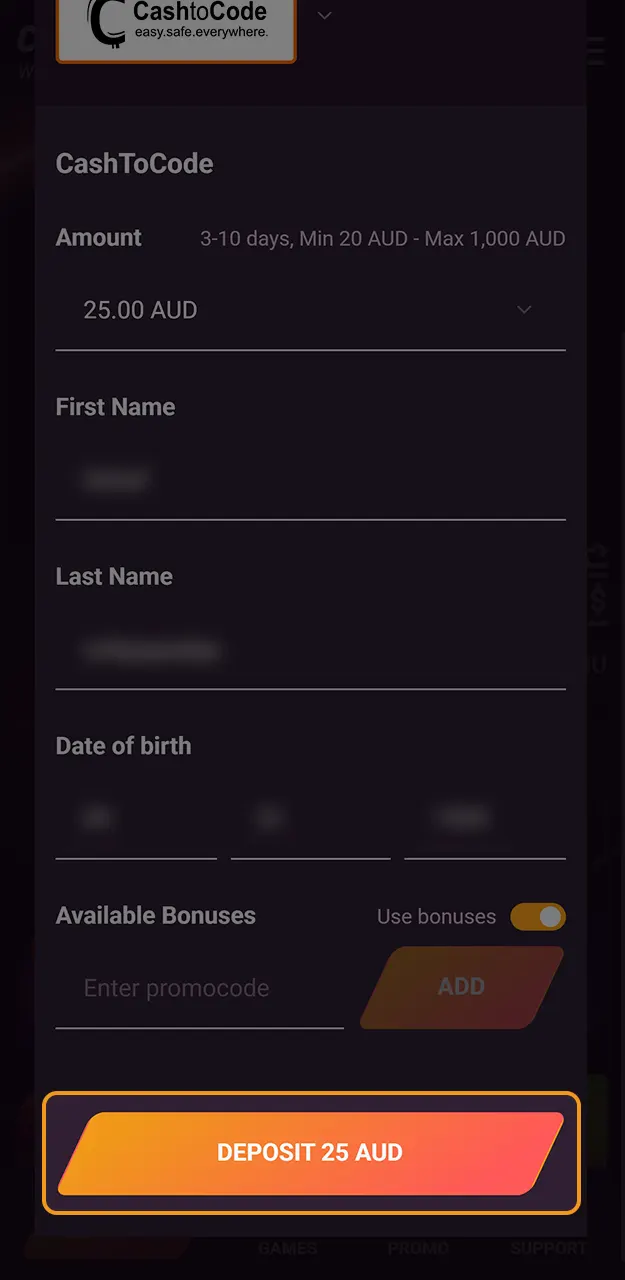The height and width of the screenshot is (1280, 625).
Task: Select the Last Name input field
Action: pyautogui.click(x=310, y=650)
